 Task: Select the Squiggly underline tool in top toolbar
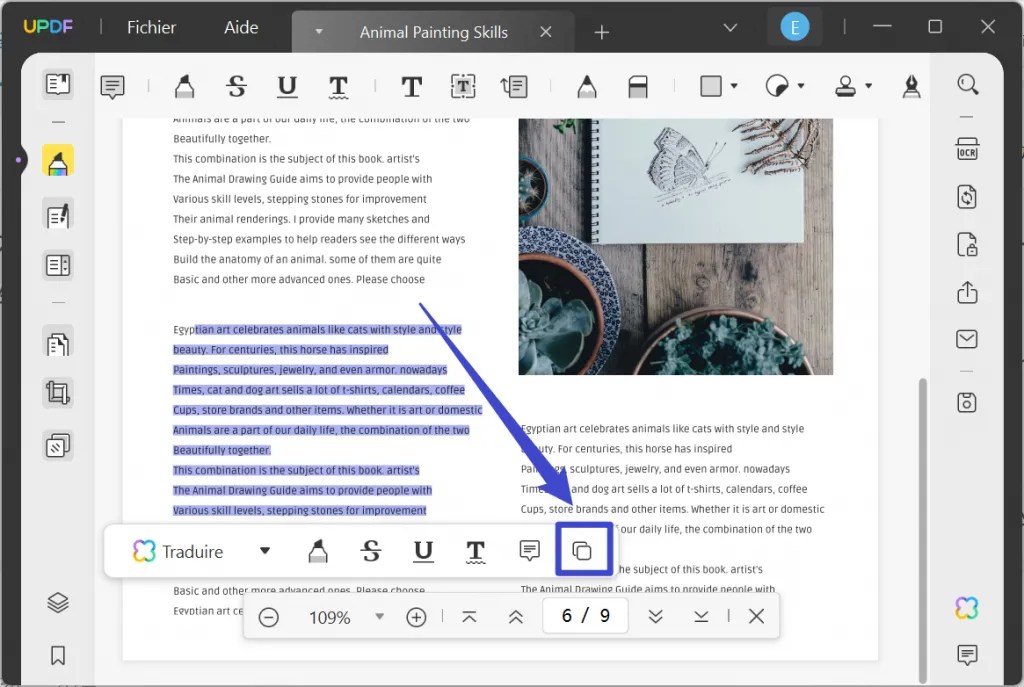338,86
